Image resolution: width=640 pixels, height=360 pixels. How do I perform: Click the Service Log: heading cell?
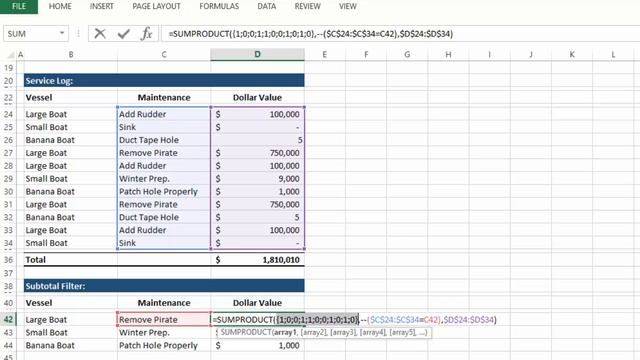tap(164, 80)
